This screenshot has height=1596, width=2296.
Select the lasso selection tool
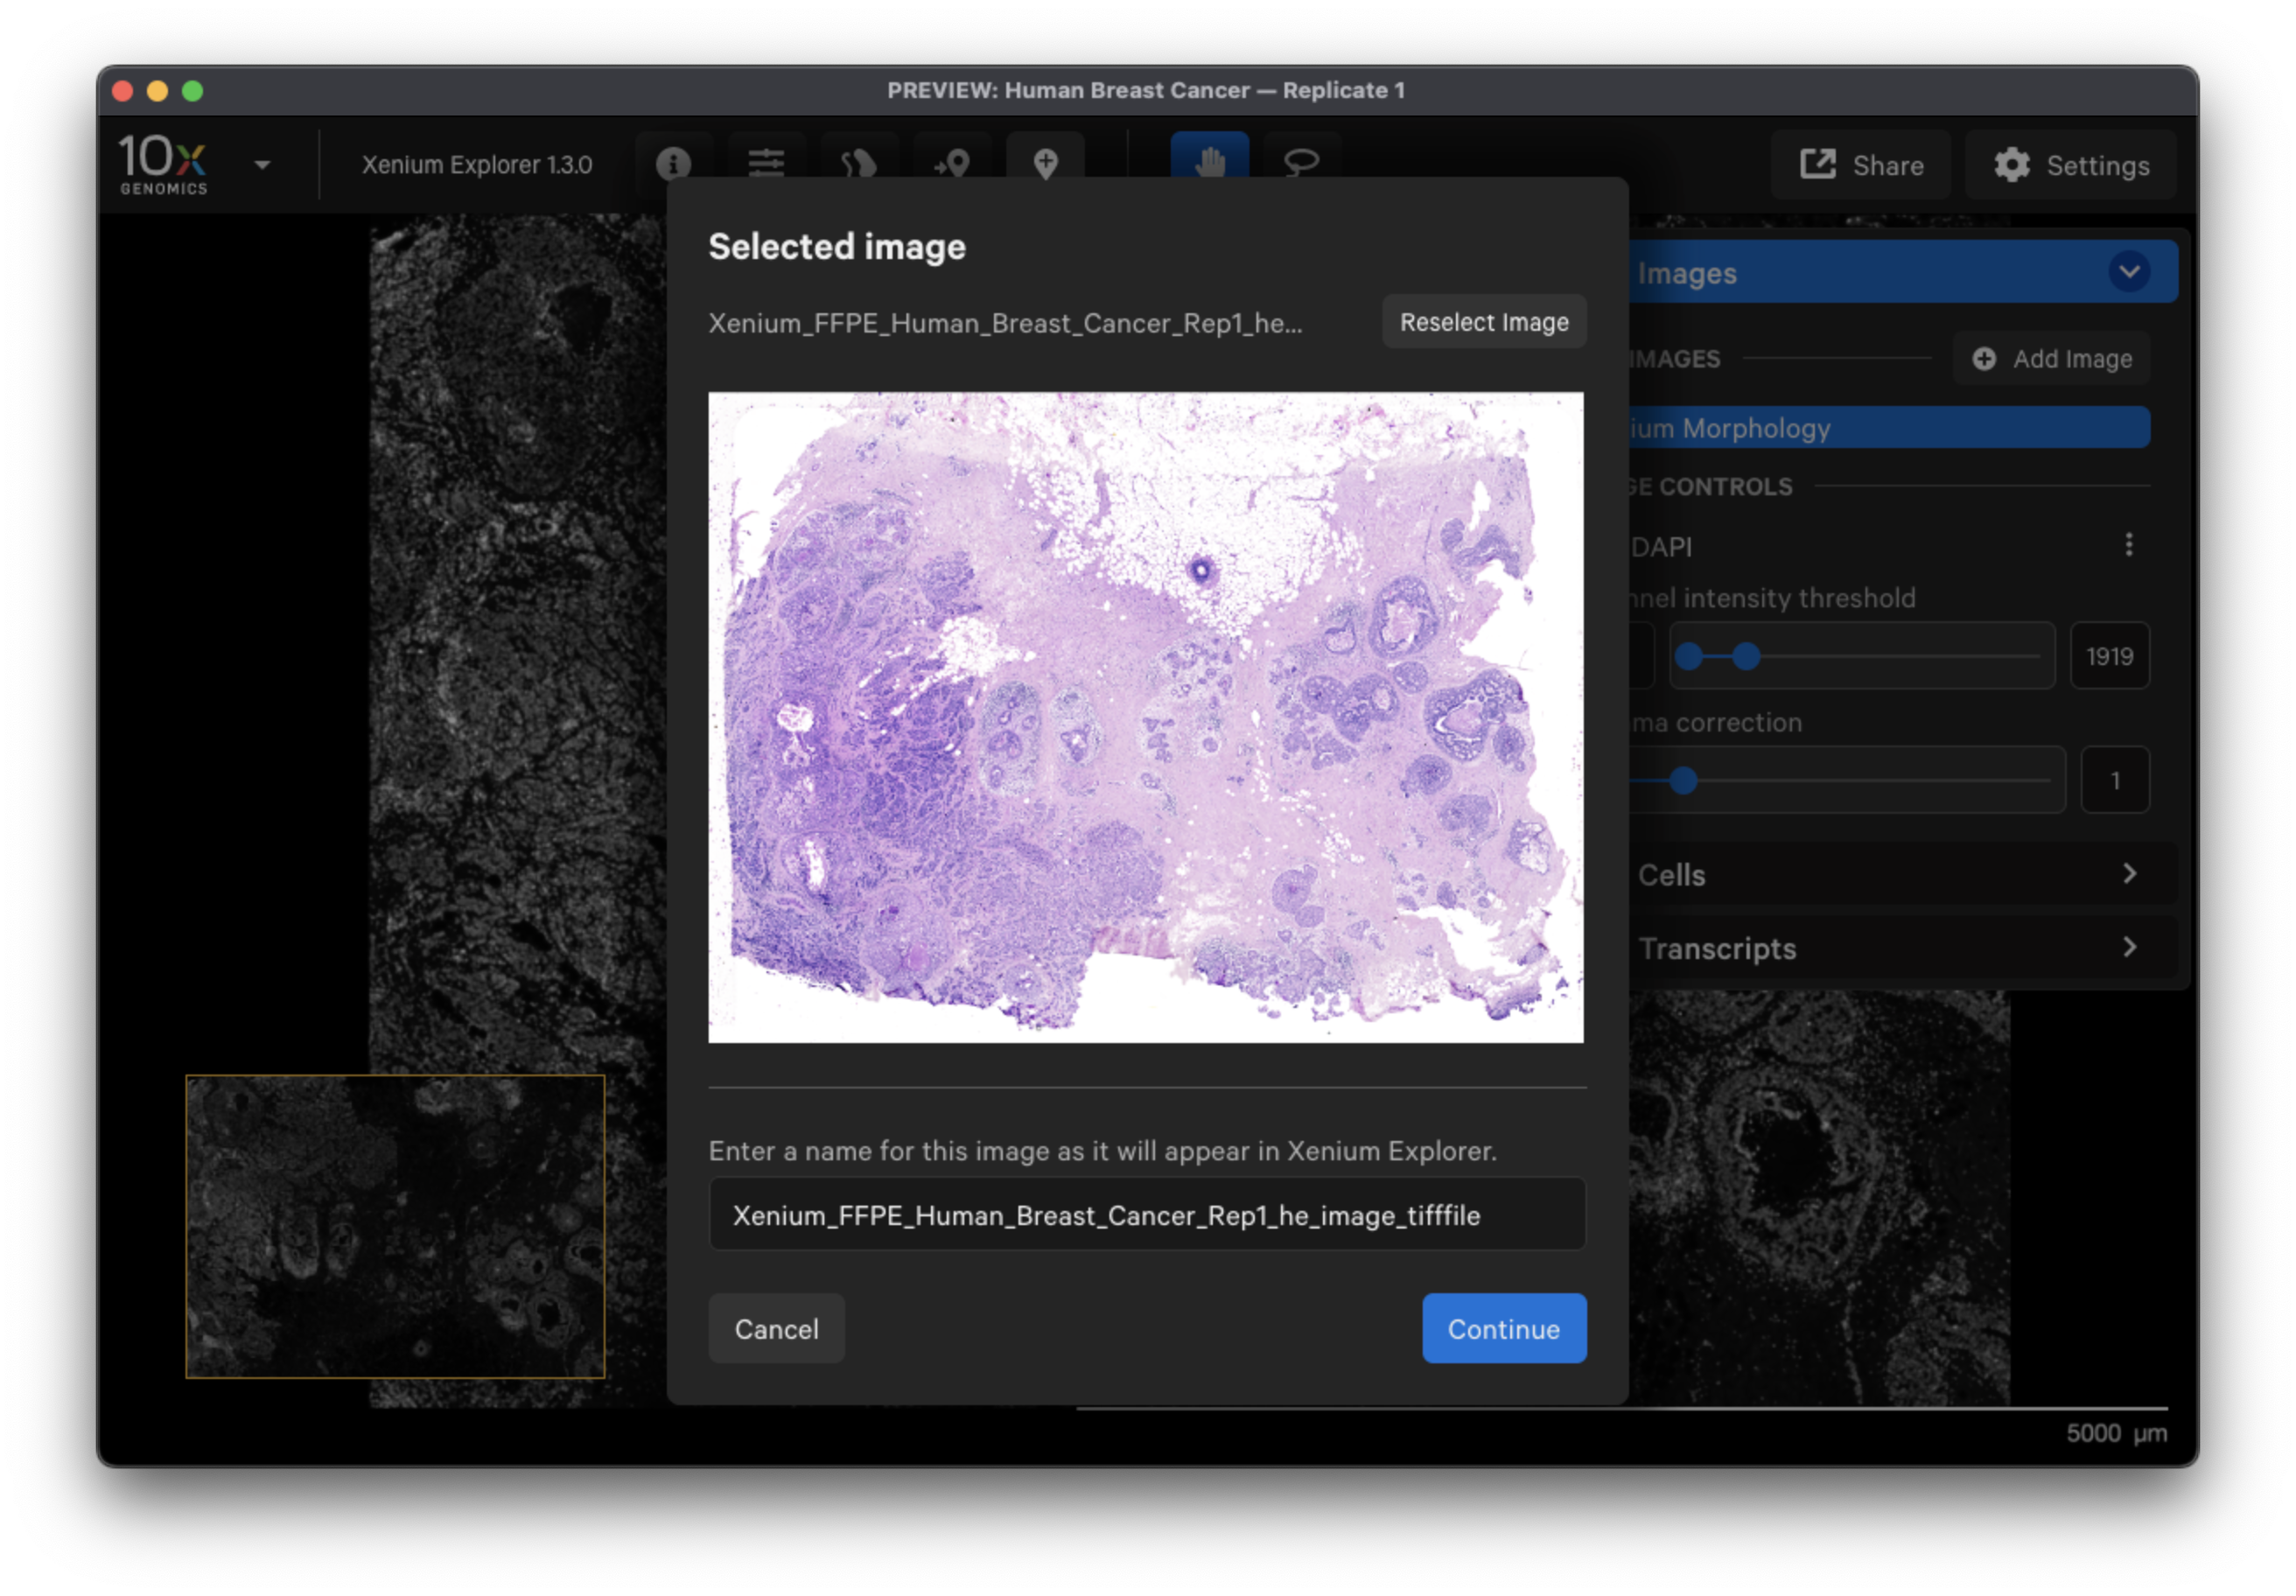coord(1301,160)
